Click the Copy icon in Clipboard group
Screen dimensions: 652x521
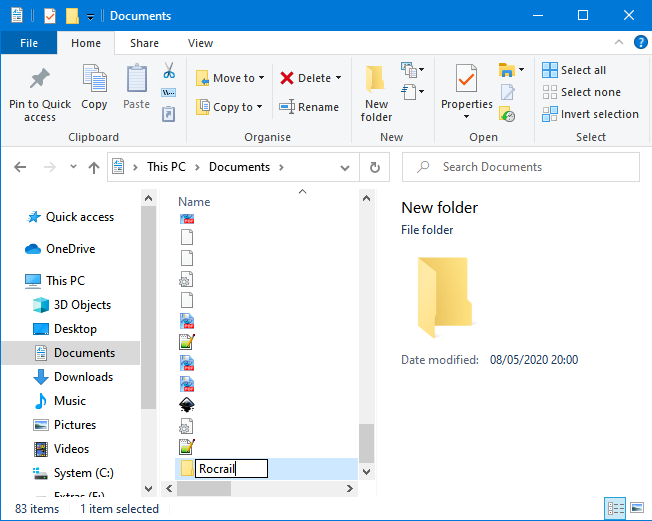click(94, 80)
